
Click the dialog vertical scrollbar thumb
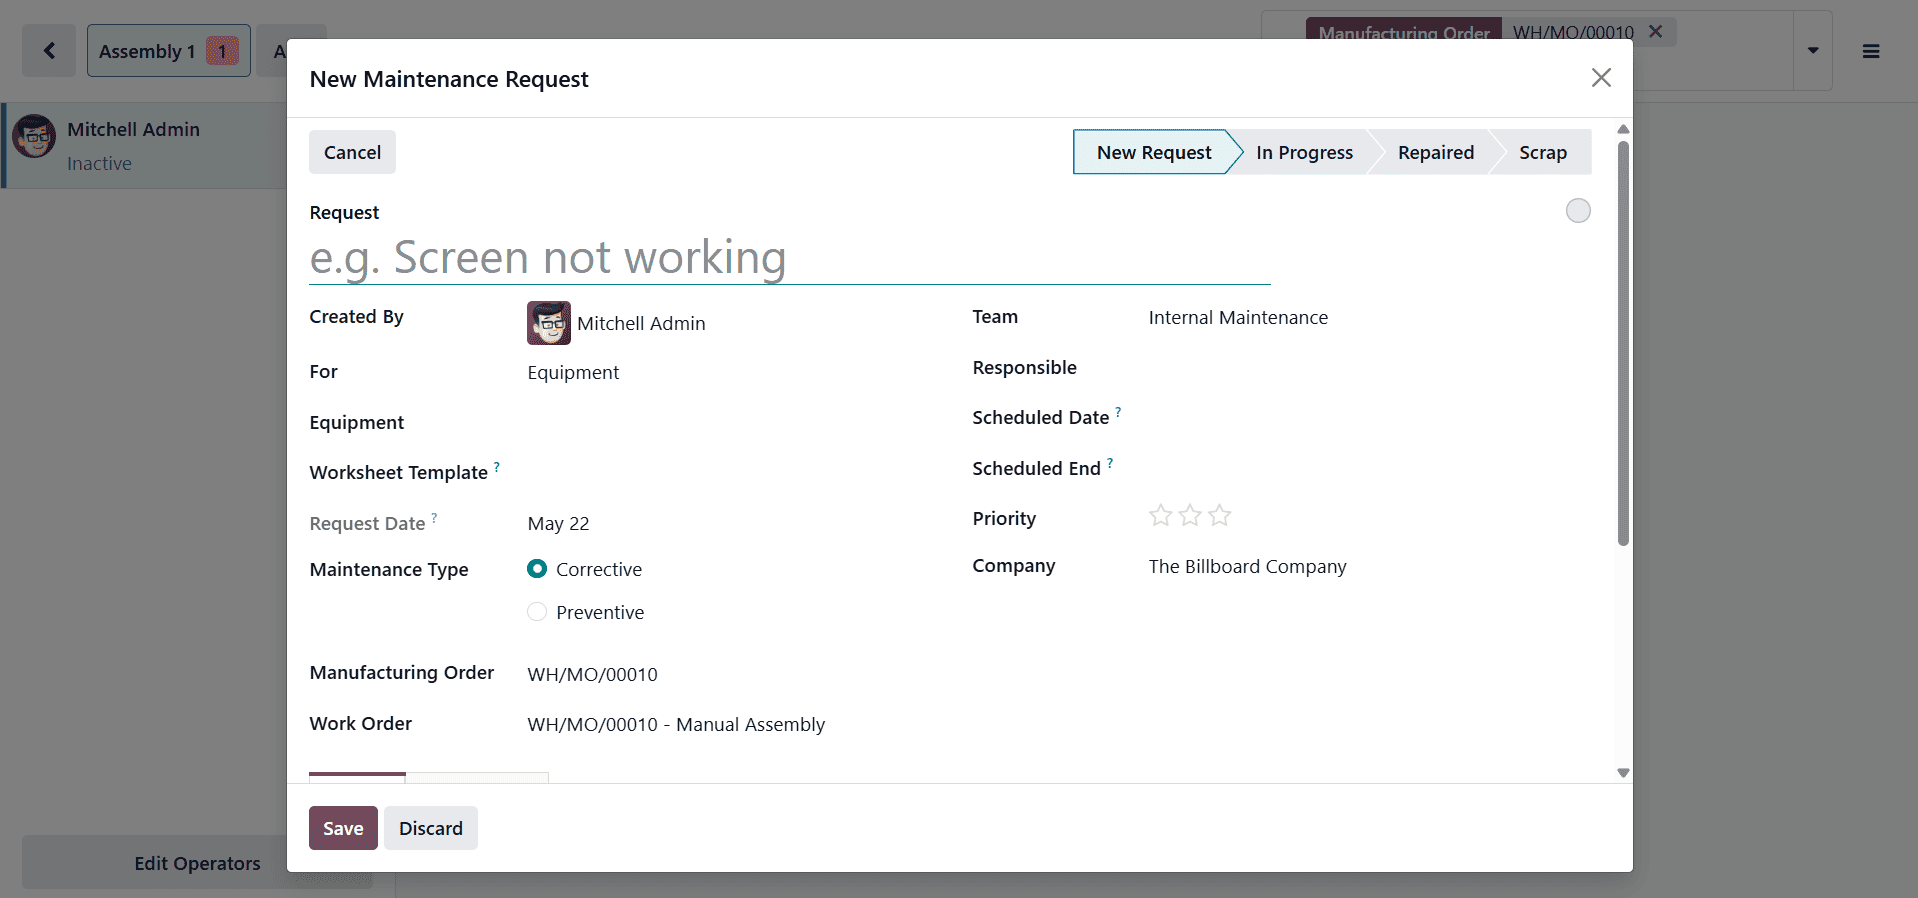click(x=1623, y=343)
